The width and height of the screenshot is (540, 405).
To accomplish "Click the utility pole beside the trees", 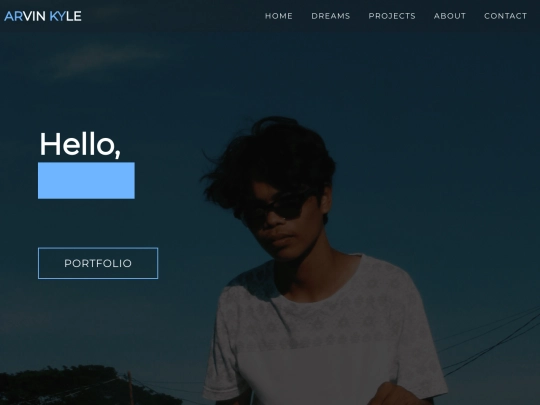I will (x=130, y=388).
